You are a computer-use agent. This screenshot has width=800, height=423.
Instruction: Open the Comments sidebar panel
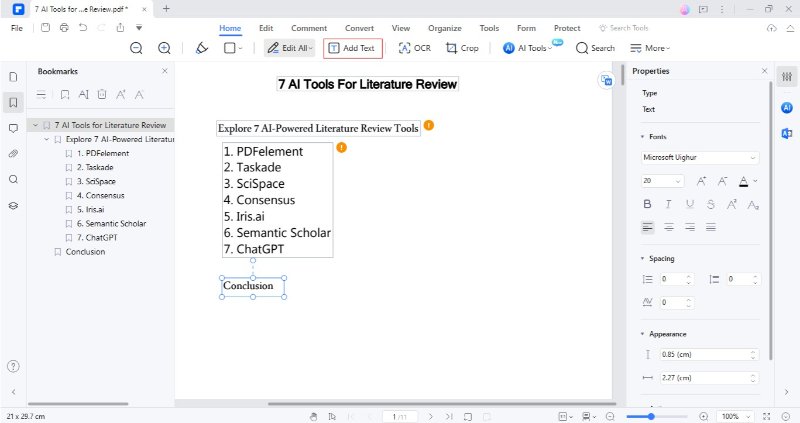pos(13,128)
